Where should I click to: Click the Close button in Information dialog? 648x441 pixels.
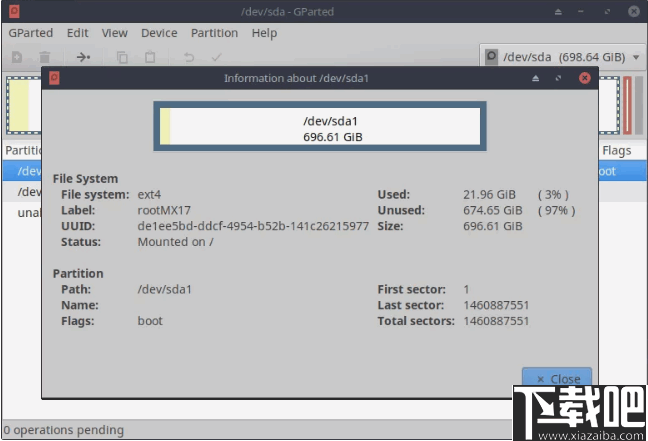point(557,378)
